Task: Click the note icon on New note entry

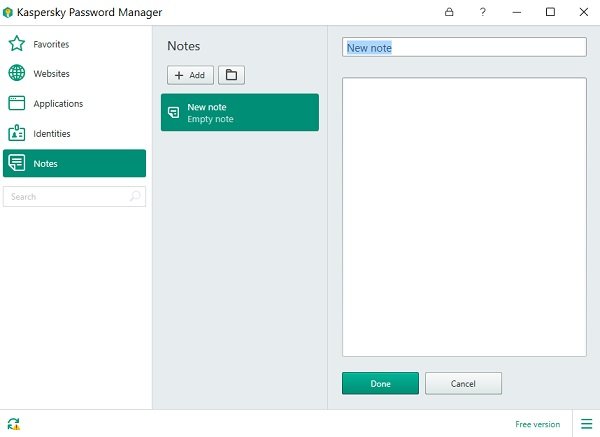Action: point(174,113)
